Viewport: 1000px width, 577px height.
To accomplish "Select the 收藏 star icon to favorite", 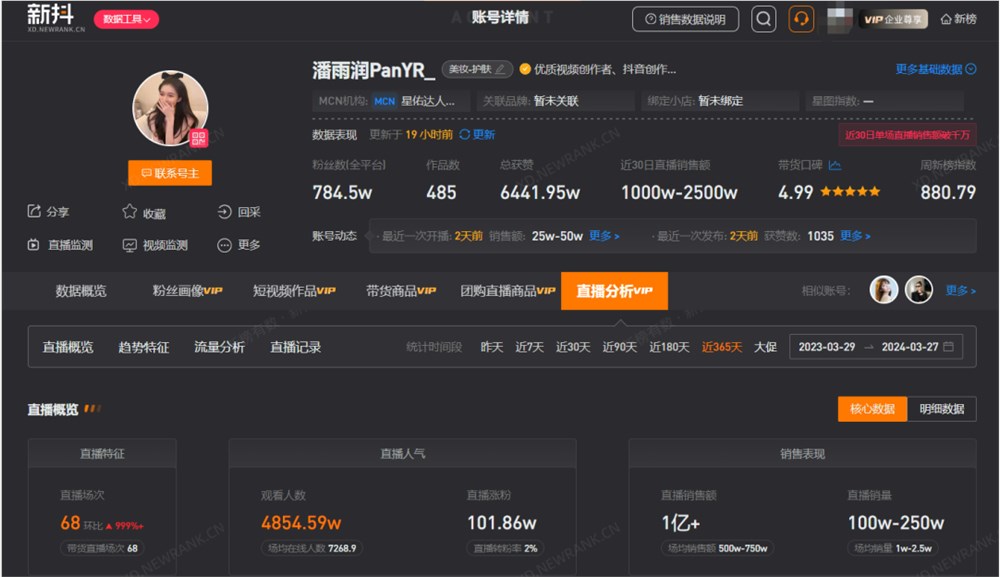I will [x=128, y=211].
